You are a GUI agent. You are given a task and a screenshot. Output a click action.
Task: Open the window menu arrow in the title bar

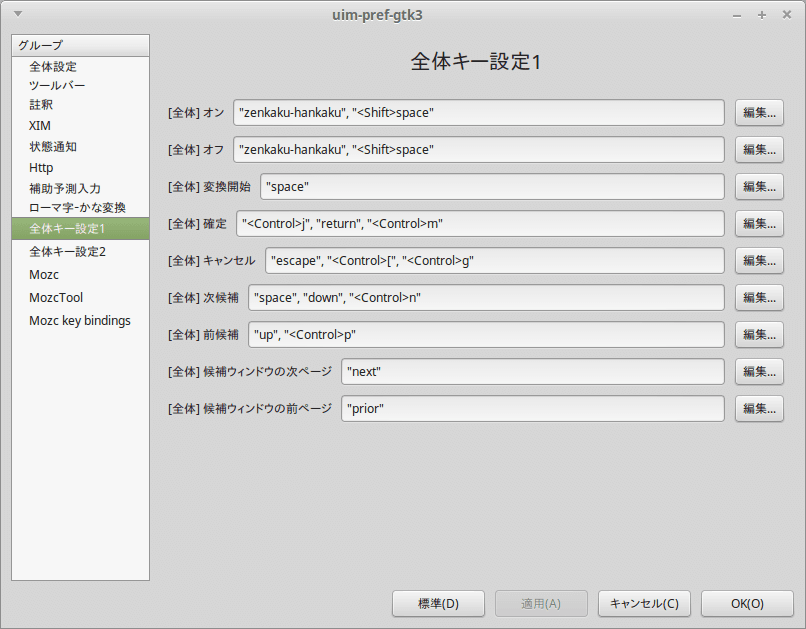tap(18, 14)
